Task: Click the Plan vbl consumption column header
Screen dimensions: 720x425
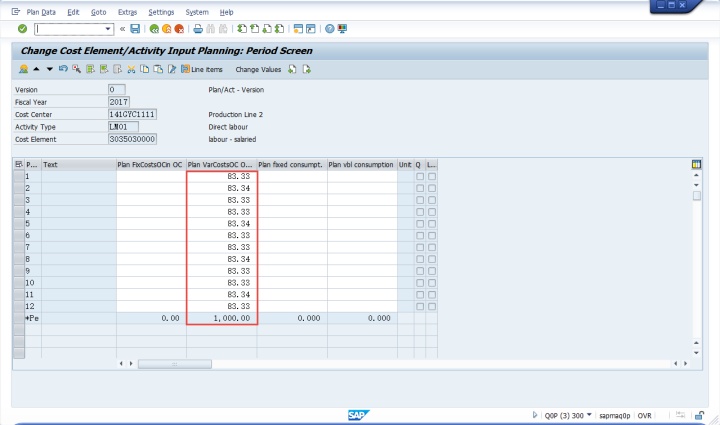Action: (x=362, y=164)
